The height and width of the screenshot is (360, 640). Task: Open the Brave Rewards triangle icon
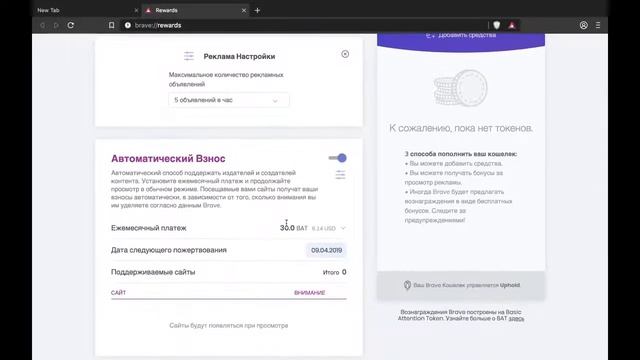pyautogui.click(x=512, y=25)
